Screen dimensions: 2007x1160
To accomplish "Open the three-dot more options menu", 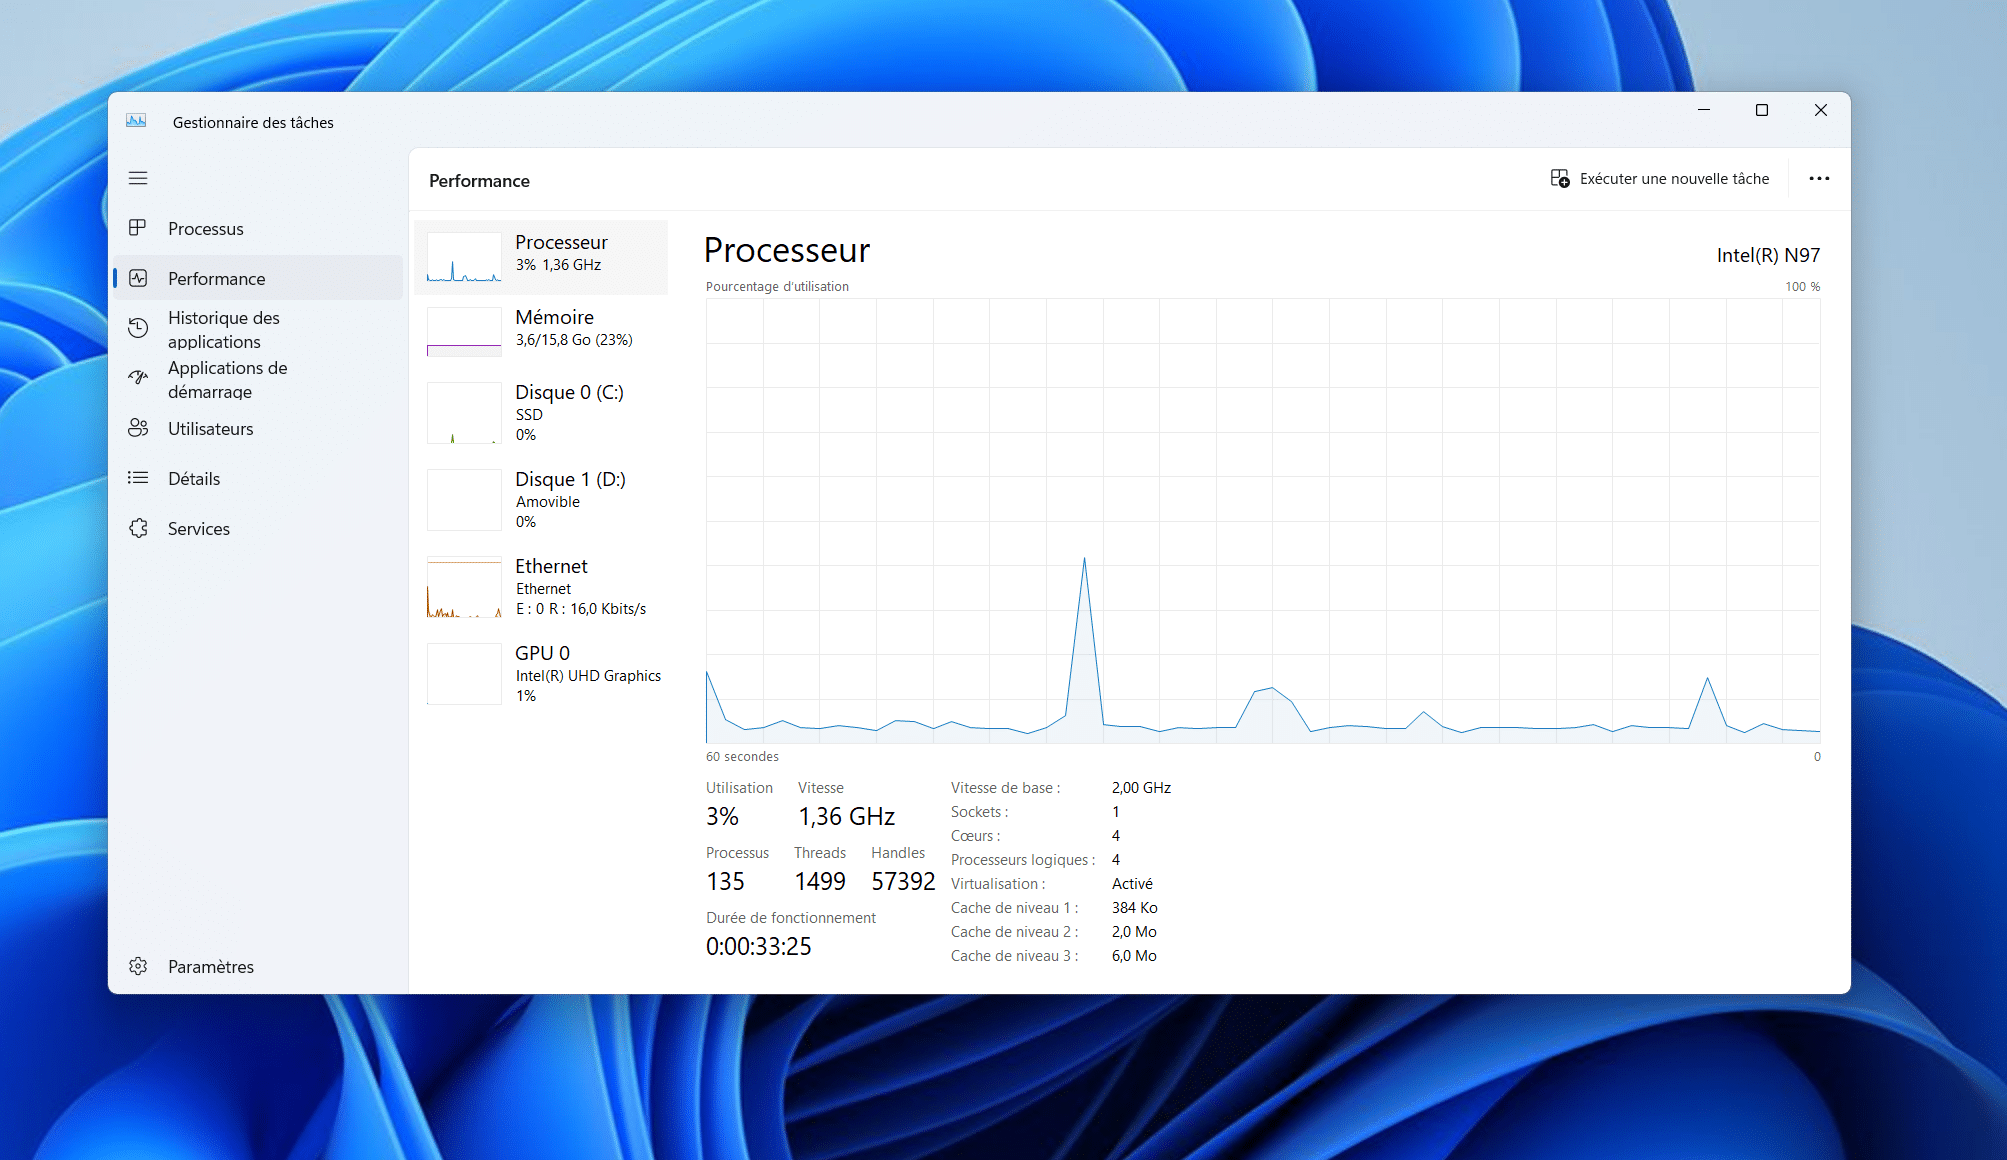I will tap(1819, 178).
